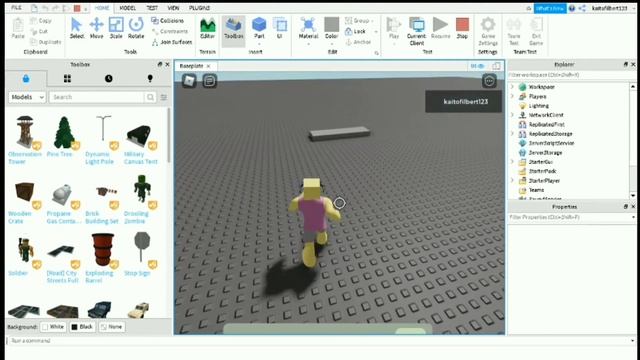Open the FILE menu

click(x=16, y=8)
